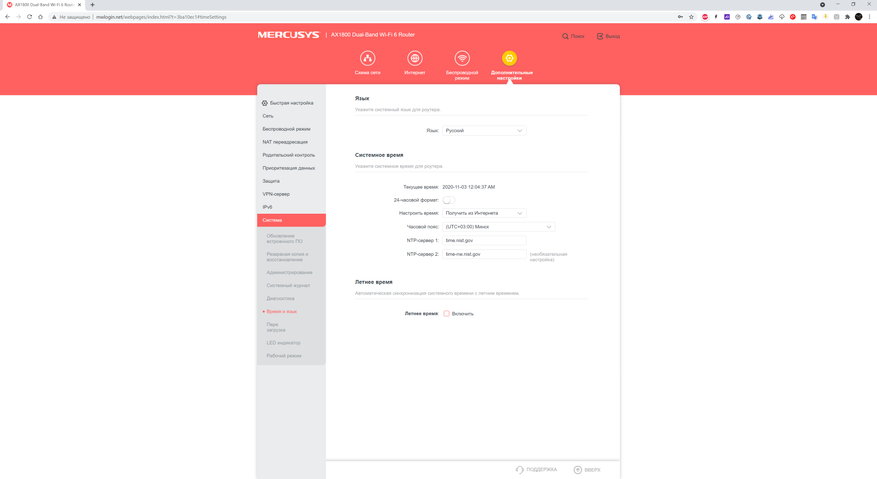Image resolution: width=877 pixels, height=479 pixels.
Task: Open Быстрая настройка in the sidebar
Action: [x=291, y=103]
